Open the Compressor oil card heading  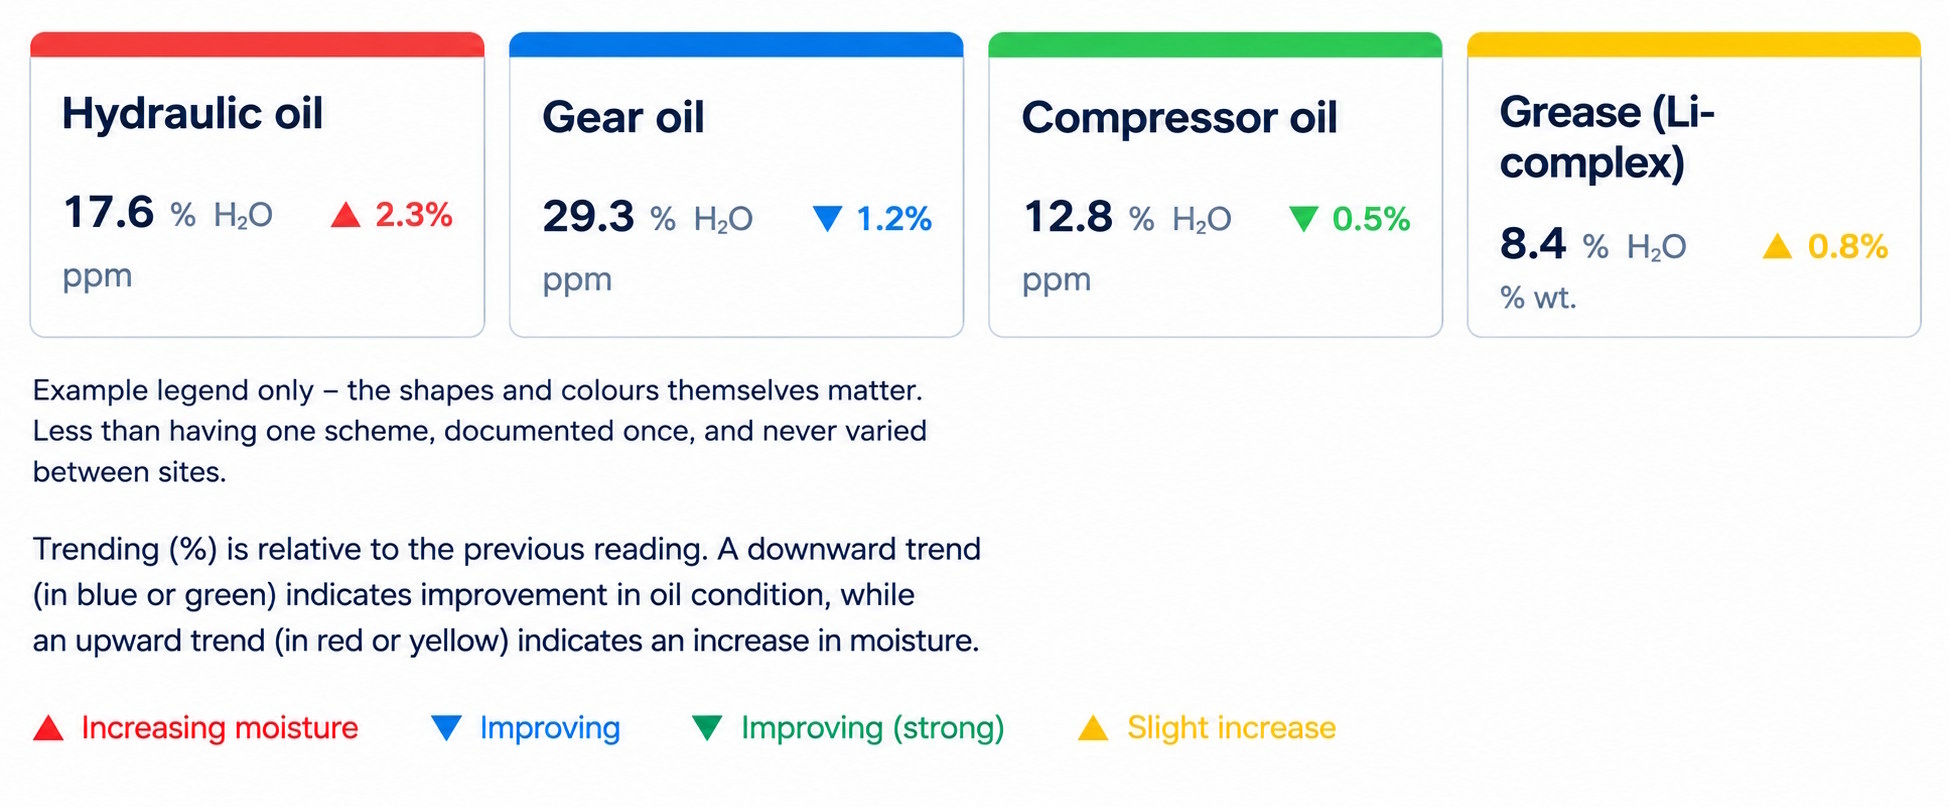(x=1179, y=117)
